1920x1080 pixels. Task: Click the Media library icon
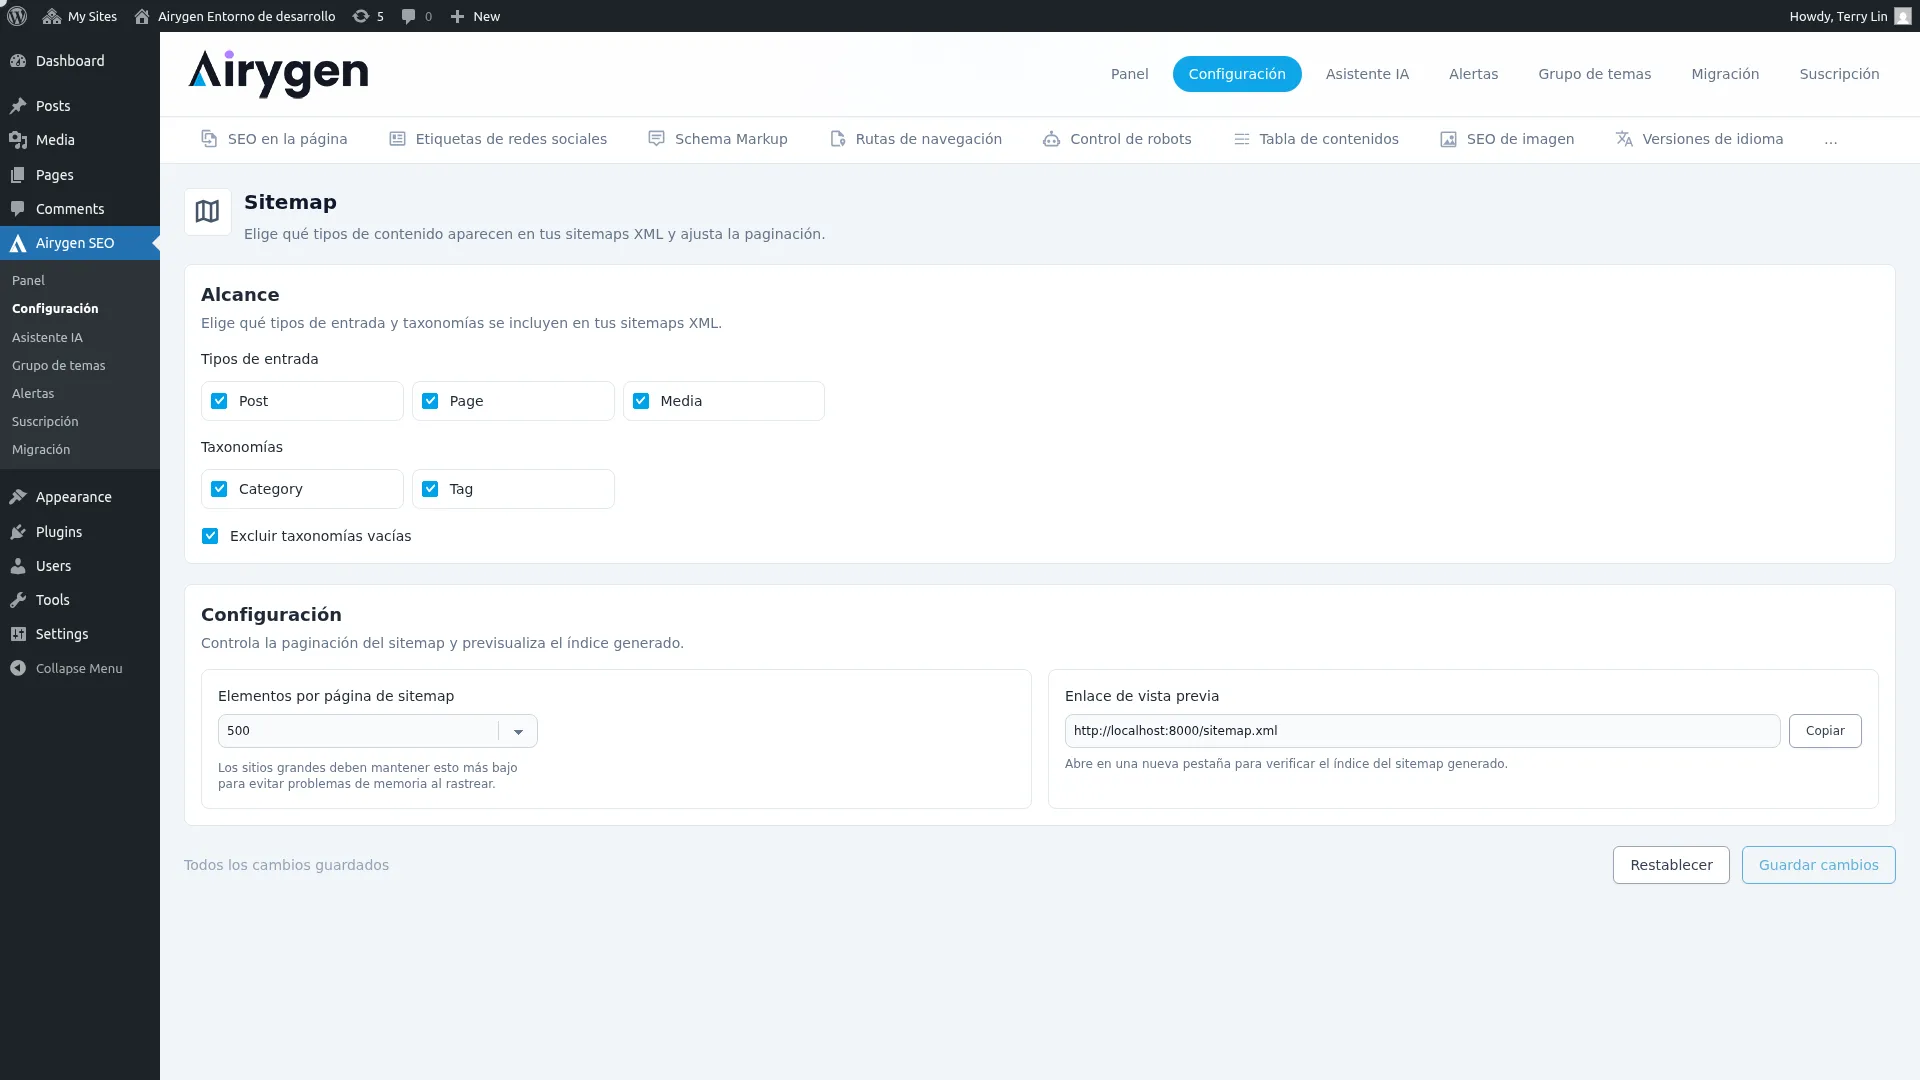coord(18,140)
